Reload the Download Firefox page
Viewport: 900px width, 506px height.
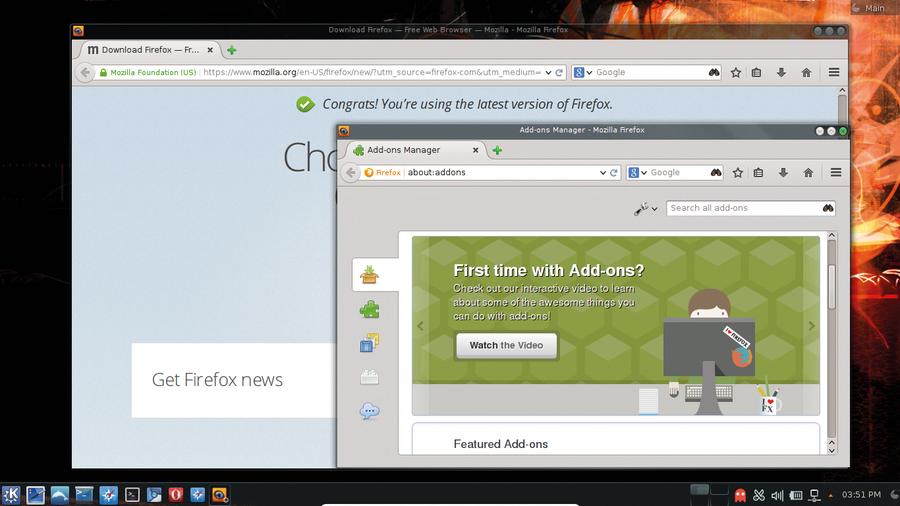coord(559,73)
